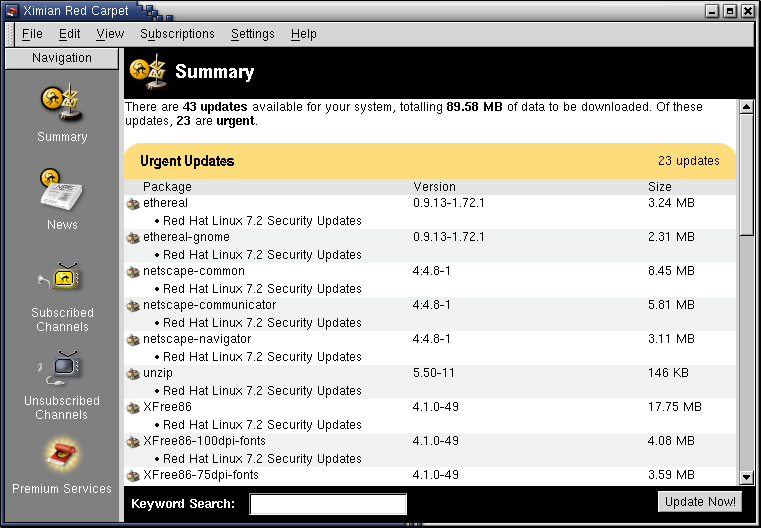Open the Unsubscribed Channels TV icon

point(60,367)
